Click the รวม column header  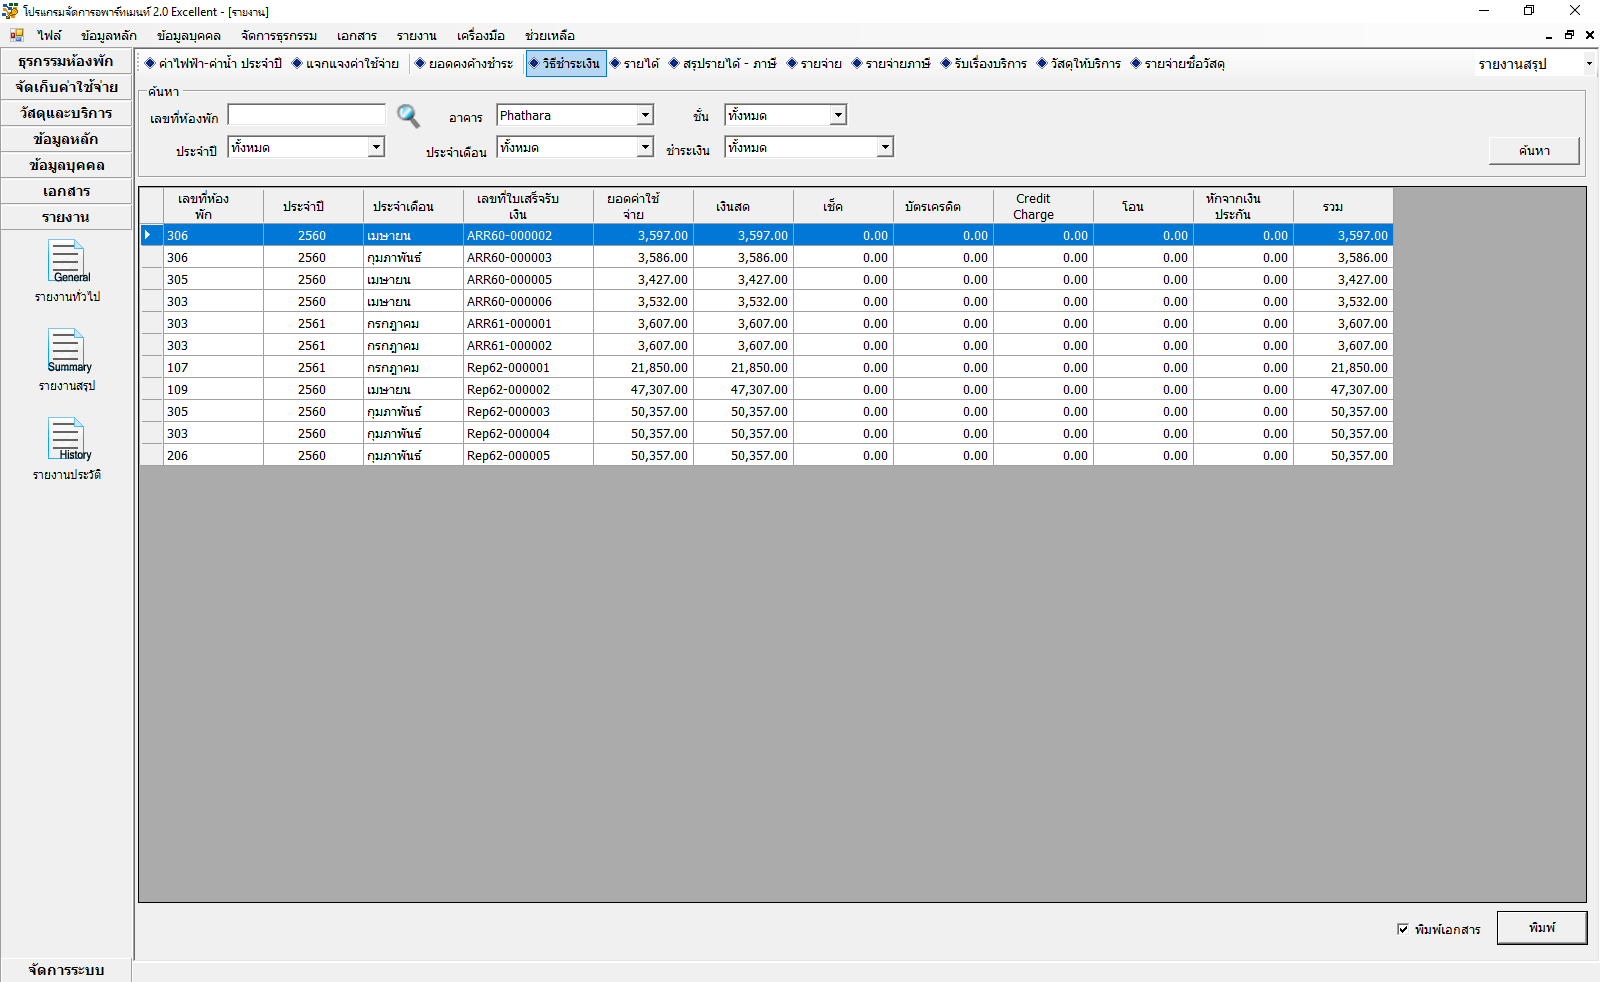1343,206
